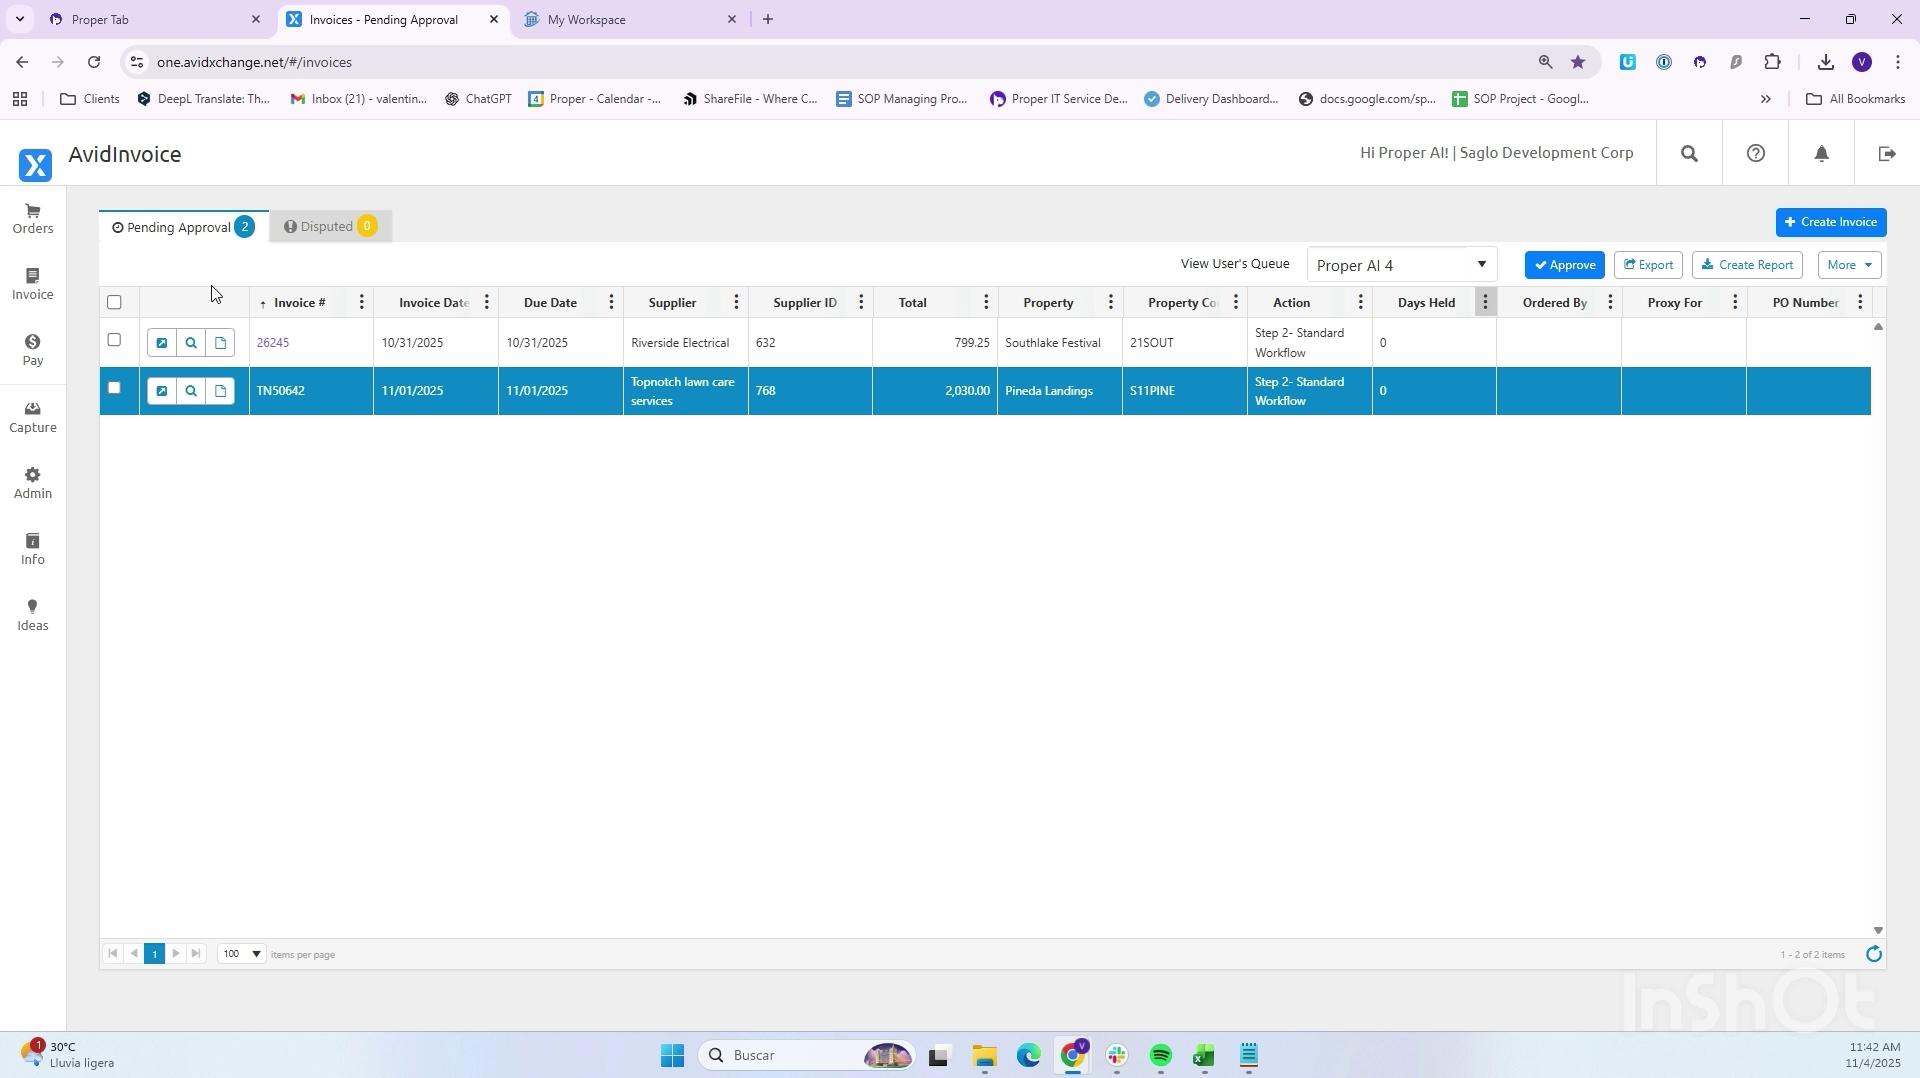This screenshot has width=1920, height=1078.
Task: Preview invoice TN50642 with magnifier icon
Action: [191, 391]
